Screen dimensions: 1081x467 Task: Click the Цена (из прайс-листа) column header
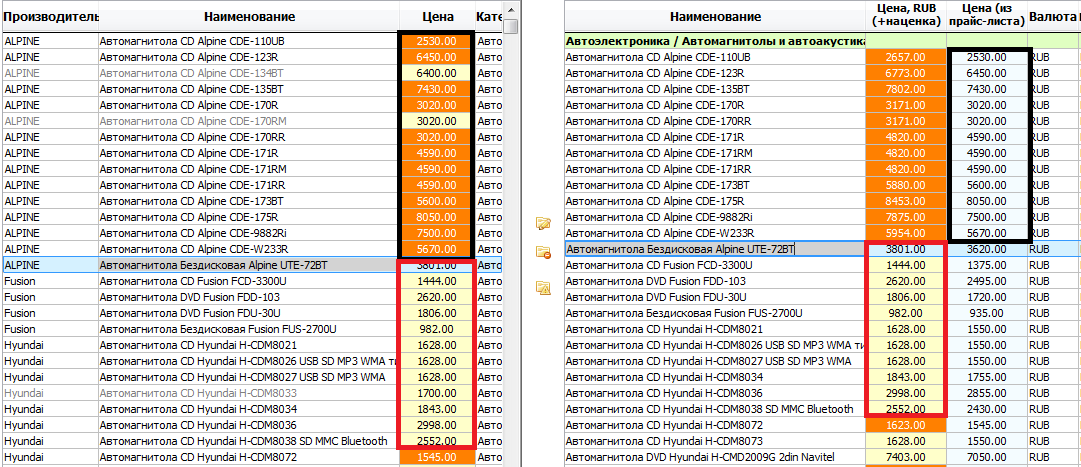[987, 17]
